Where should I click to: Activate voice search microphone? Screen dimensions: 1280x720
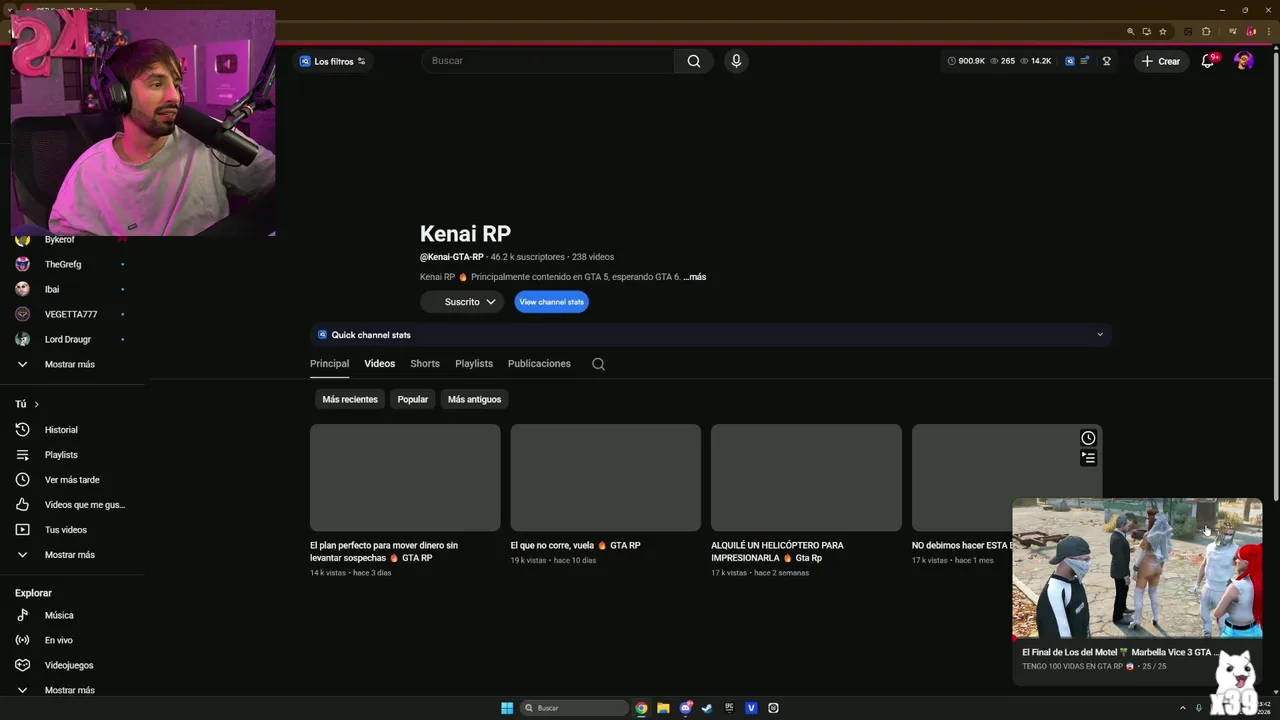[x=736, y=61]
